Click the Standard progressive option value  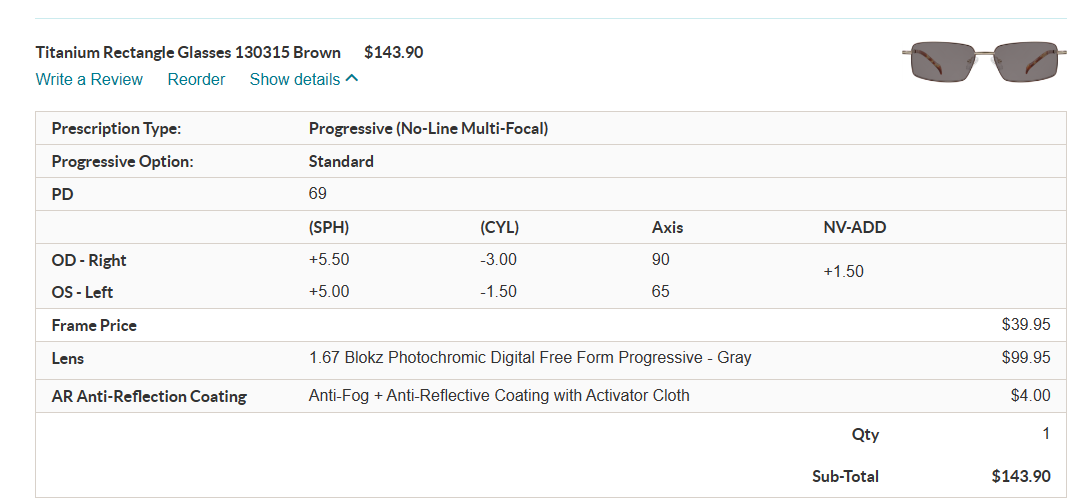tap(341, 161)
